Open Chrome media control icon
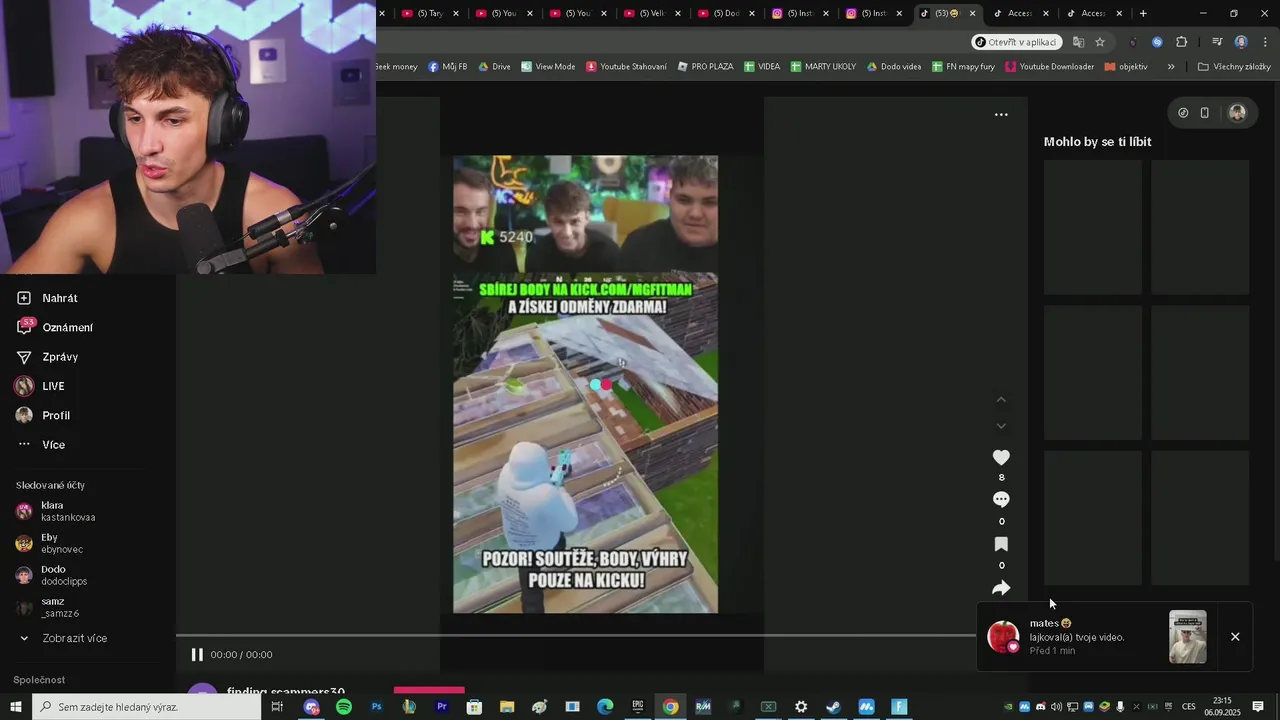 (1217, 42)
